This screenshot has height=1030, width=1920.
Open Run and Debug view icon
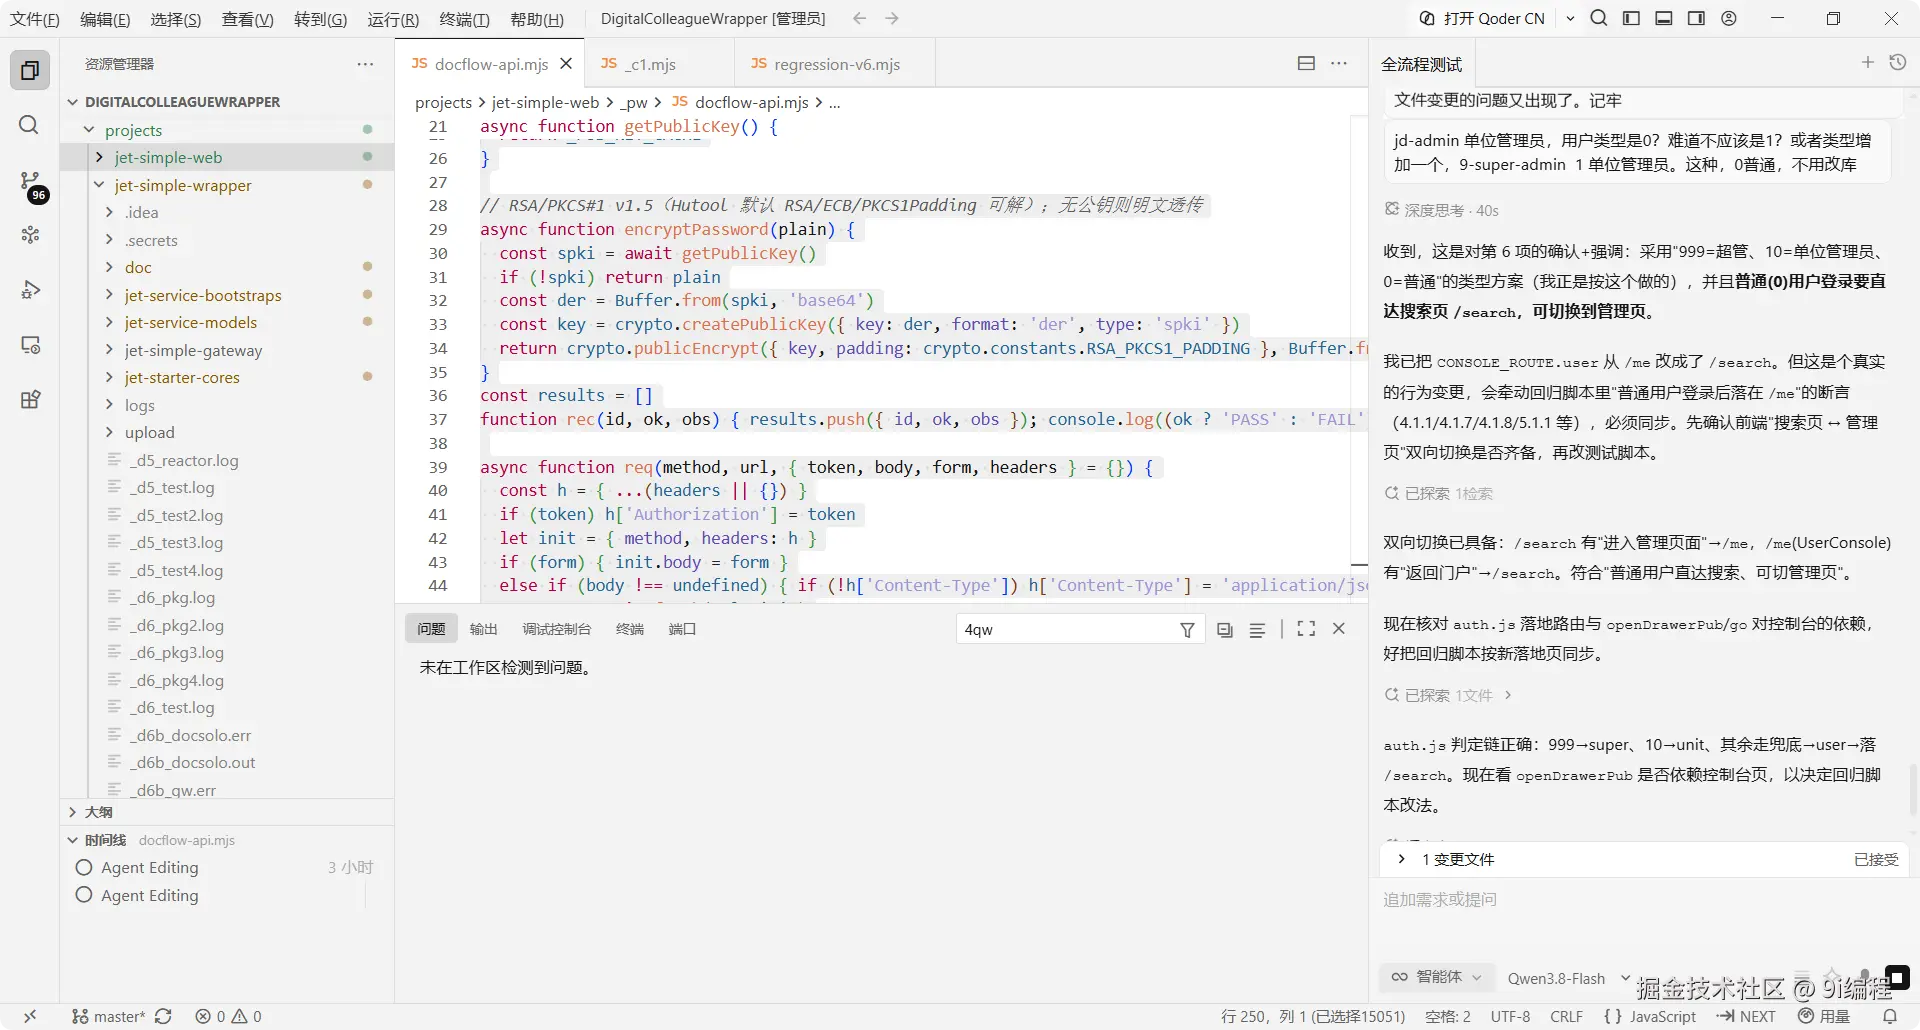30,290
